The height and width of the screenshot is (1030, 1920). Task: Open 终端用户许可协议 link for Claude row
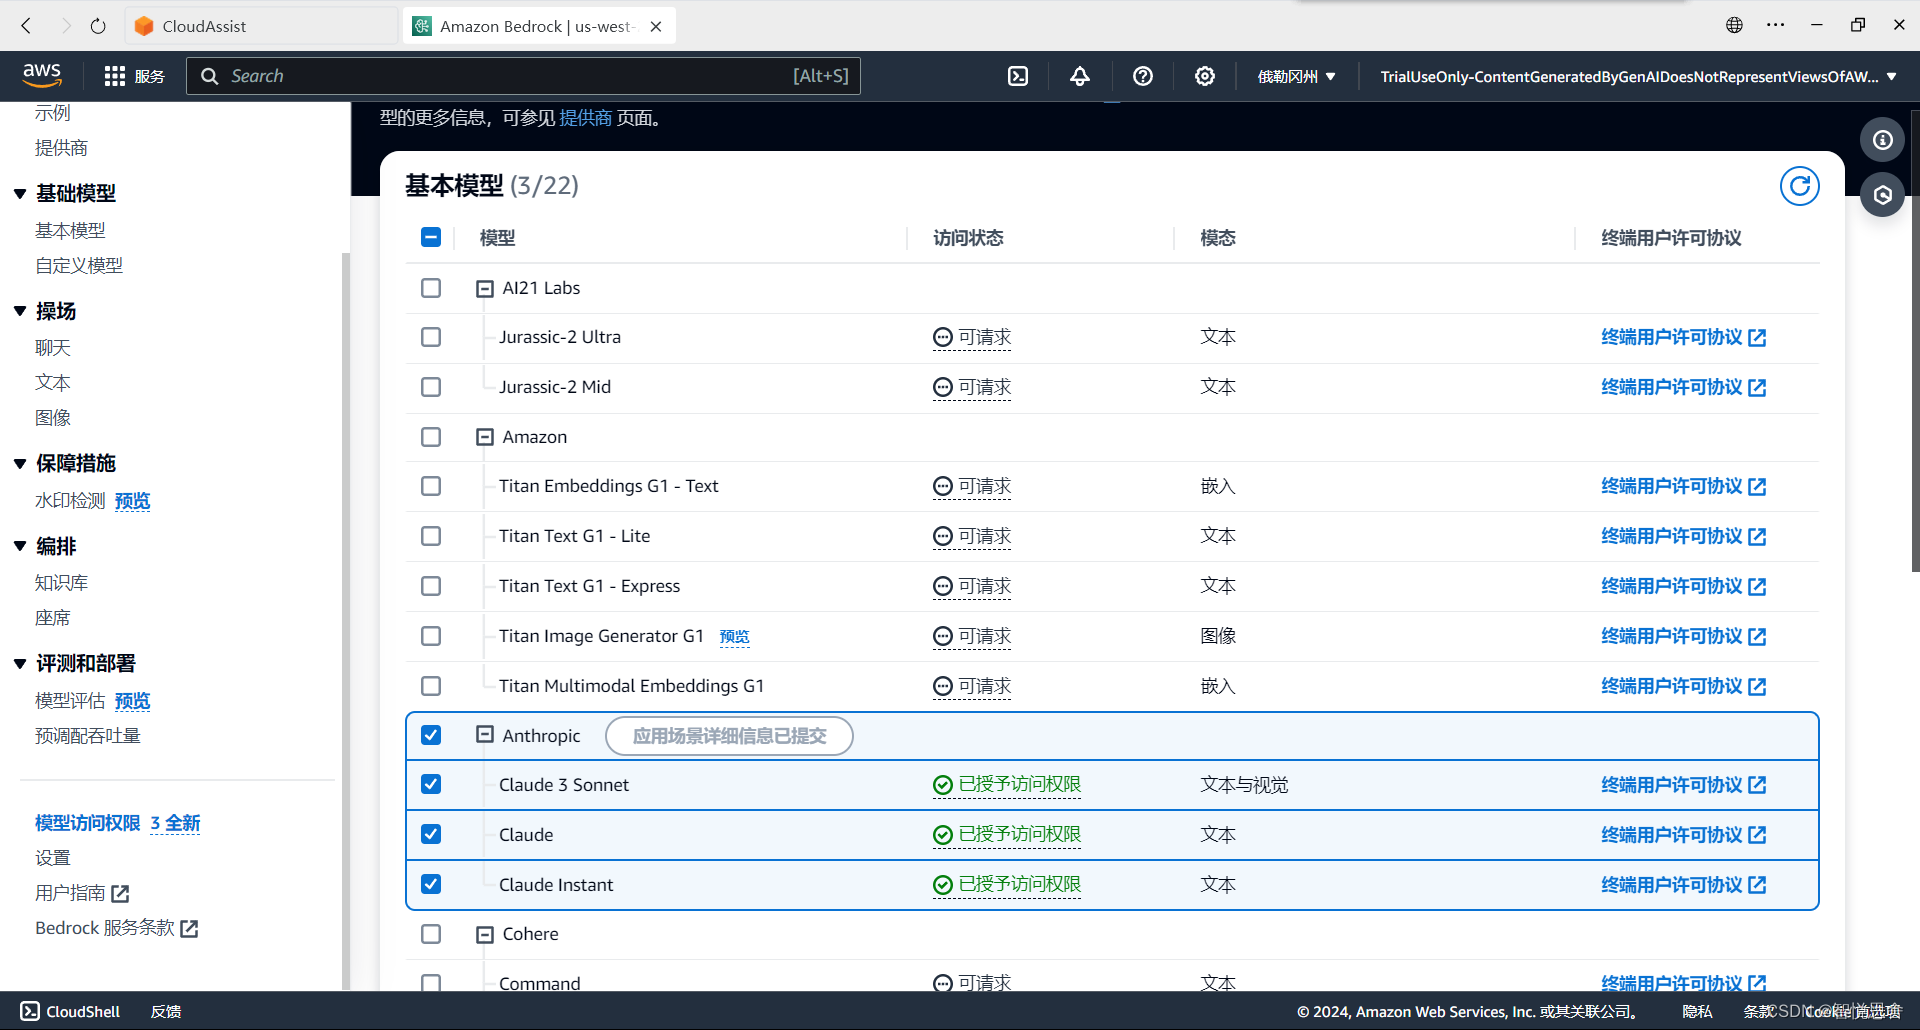[1683, 835]
